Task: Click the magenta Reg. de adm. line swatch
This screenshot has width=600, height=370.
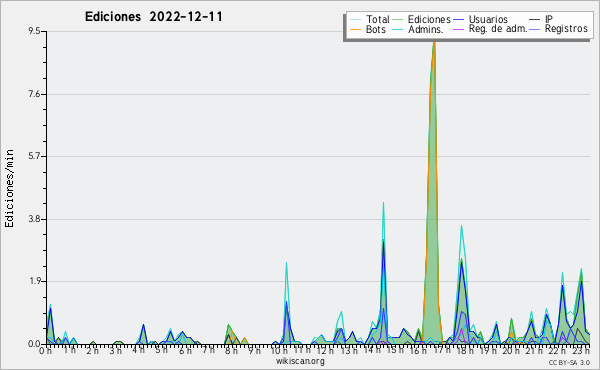Action: pyautogui.click(x=458, y=29)
